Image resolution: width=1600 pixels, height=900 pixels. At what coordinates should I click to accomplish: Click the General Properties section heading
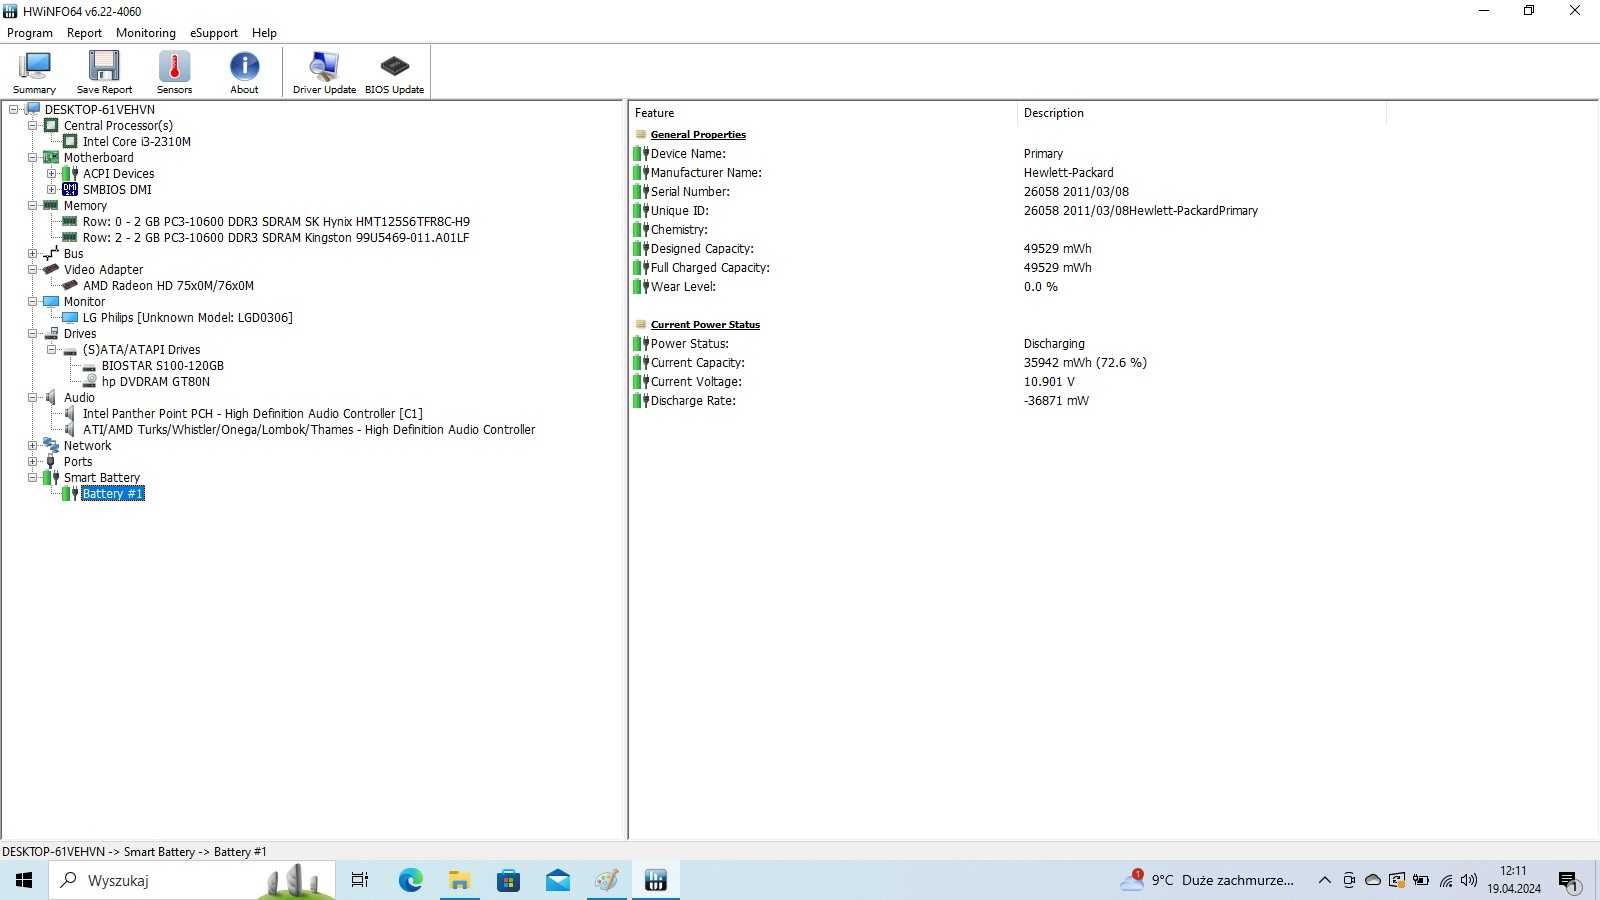698,135
